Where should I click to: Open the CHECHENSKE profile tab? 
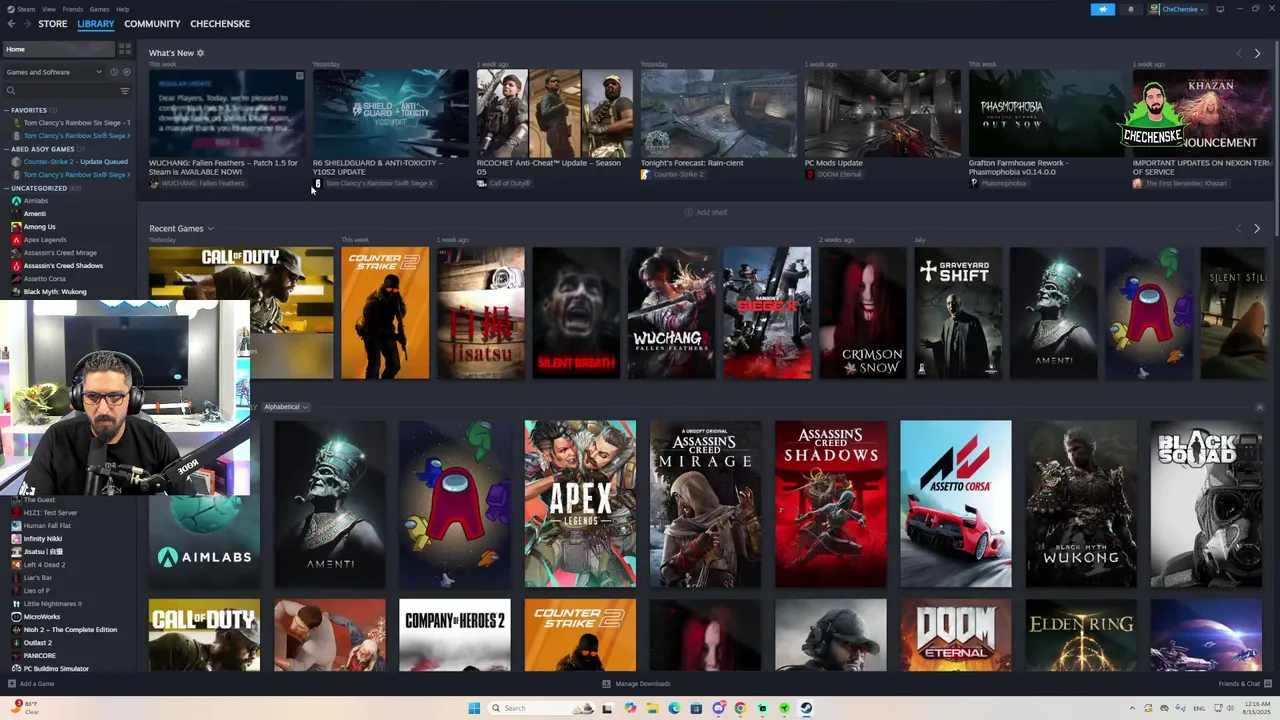point(220,24)
